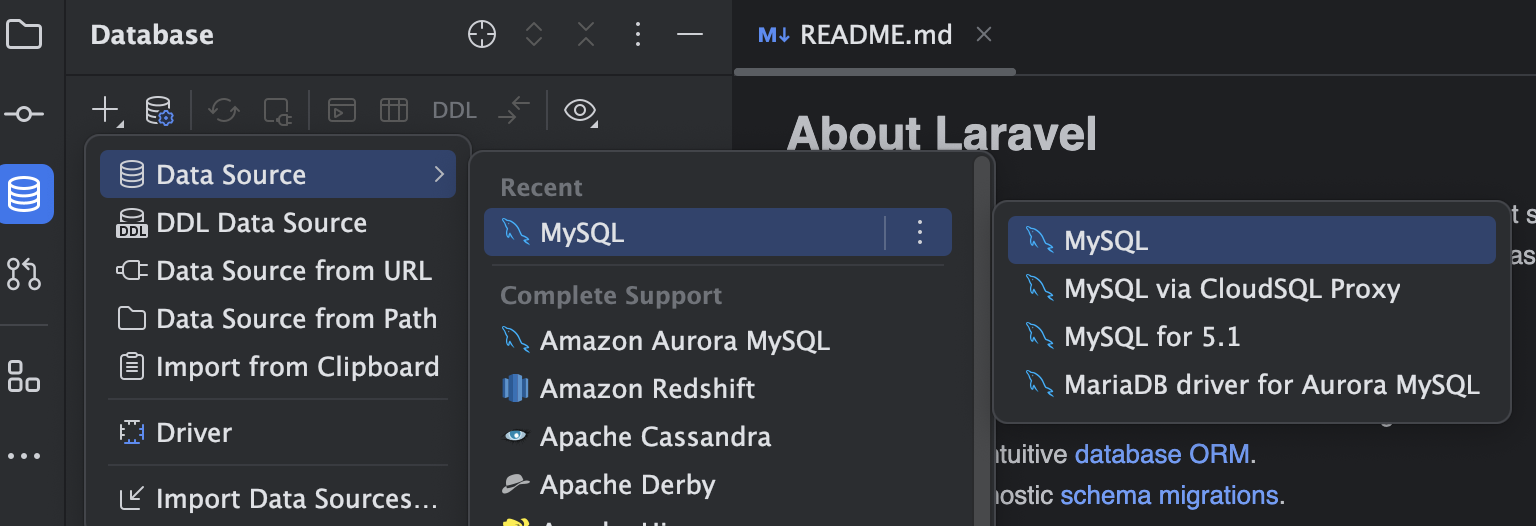
Task: Select Amazon Redshift data source
Action: [718, 389]
